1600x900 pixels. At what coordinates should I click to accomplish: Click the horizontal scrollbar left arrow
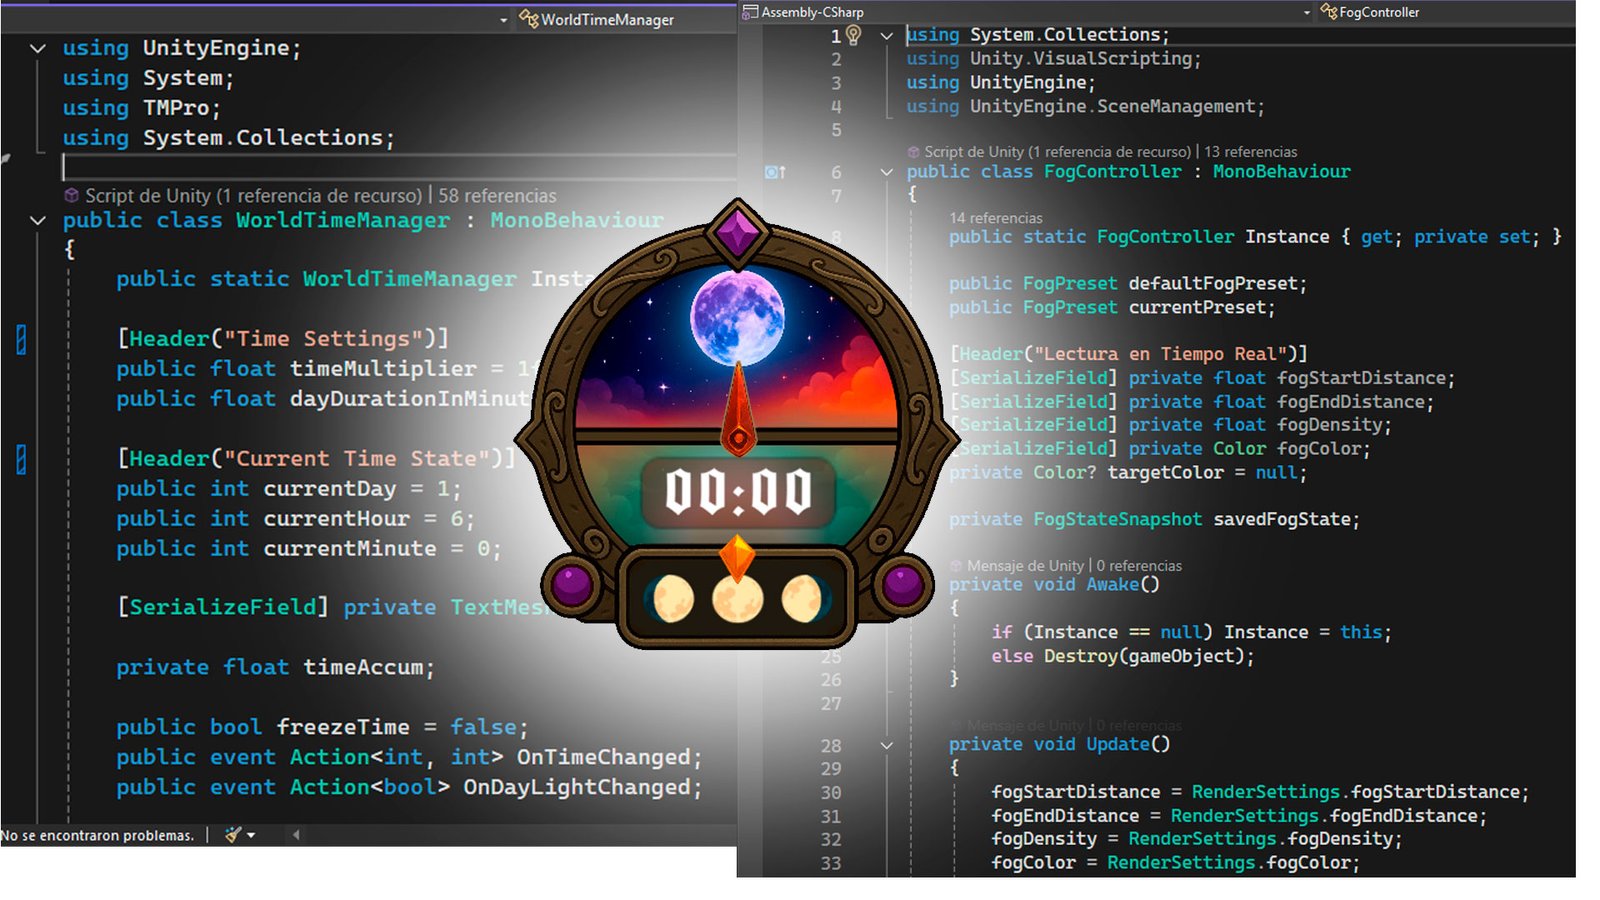[x=296, y=835]
